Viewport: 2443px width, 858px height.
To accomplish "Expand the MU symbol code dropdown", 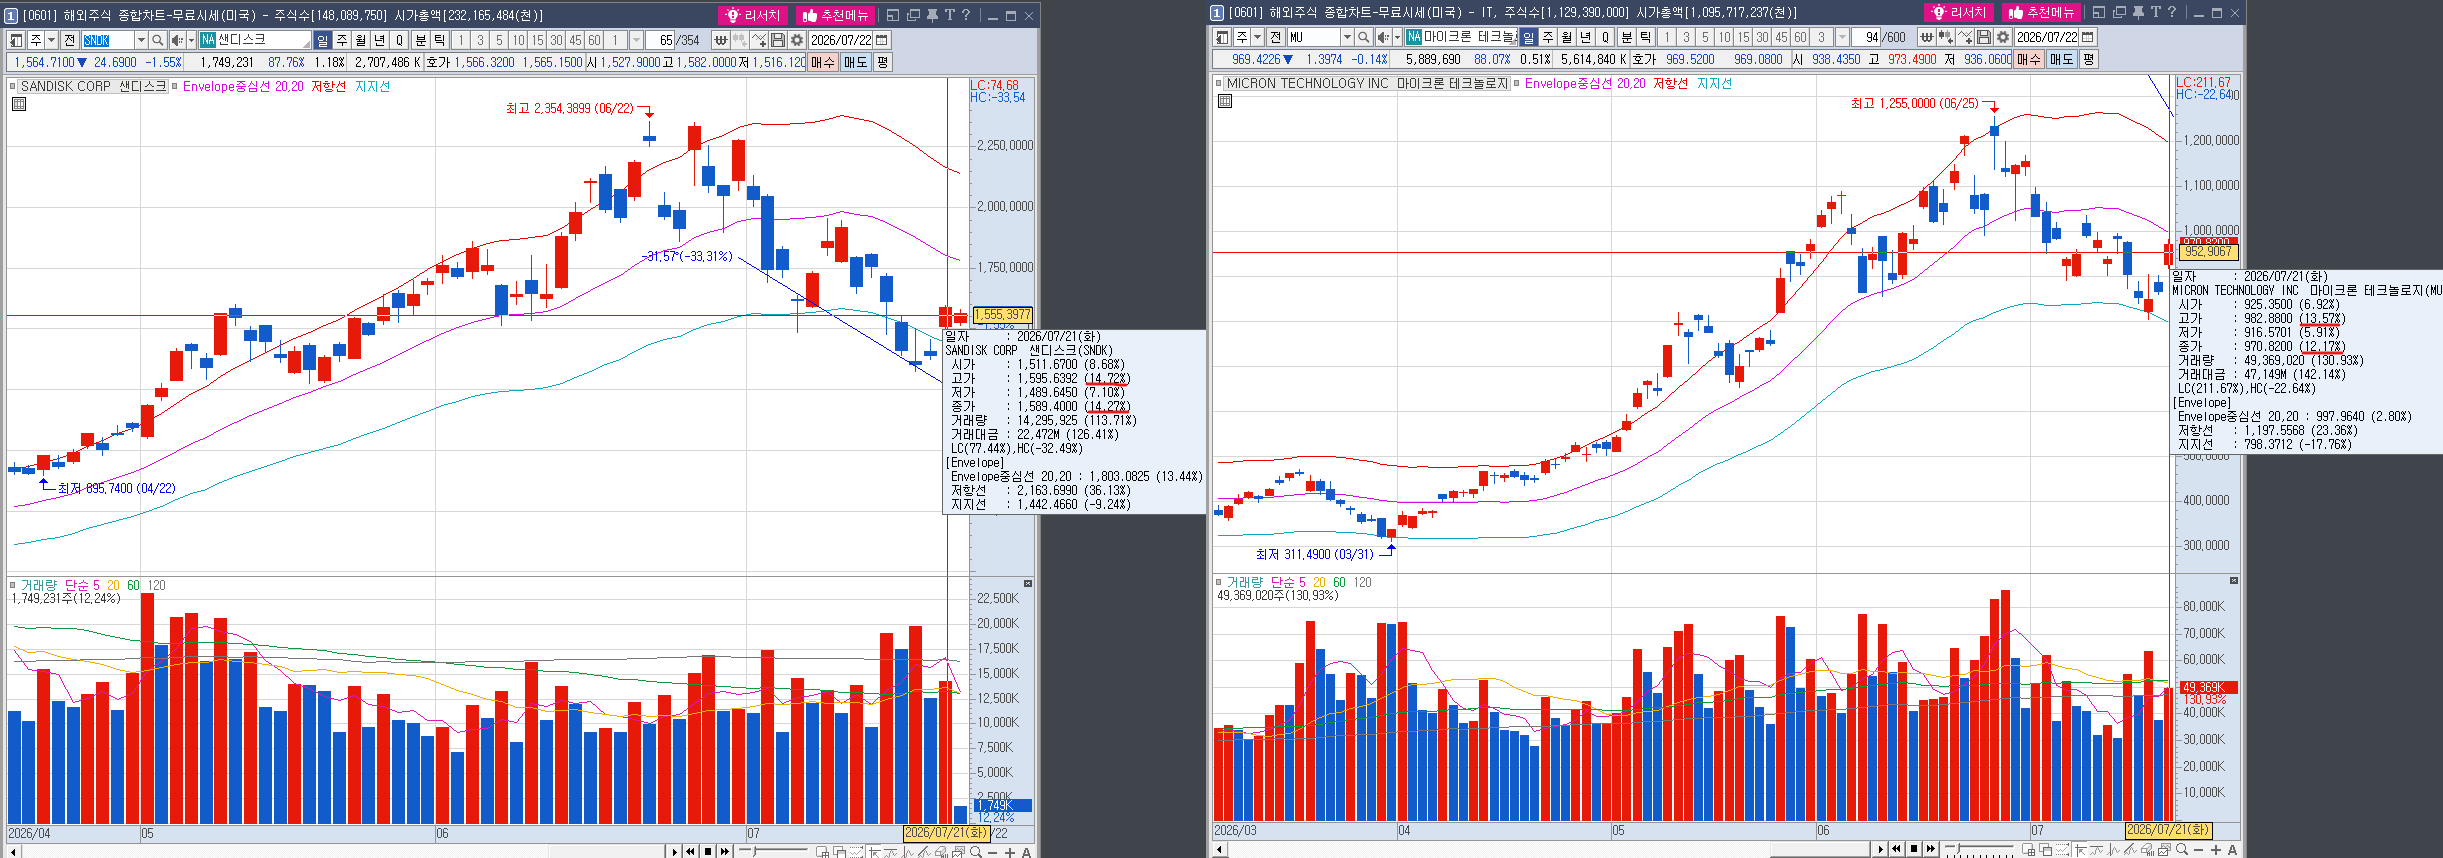I will click(1347, 37).
